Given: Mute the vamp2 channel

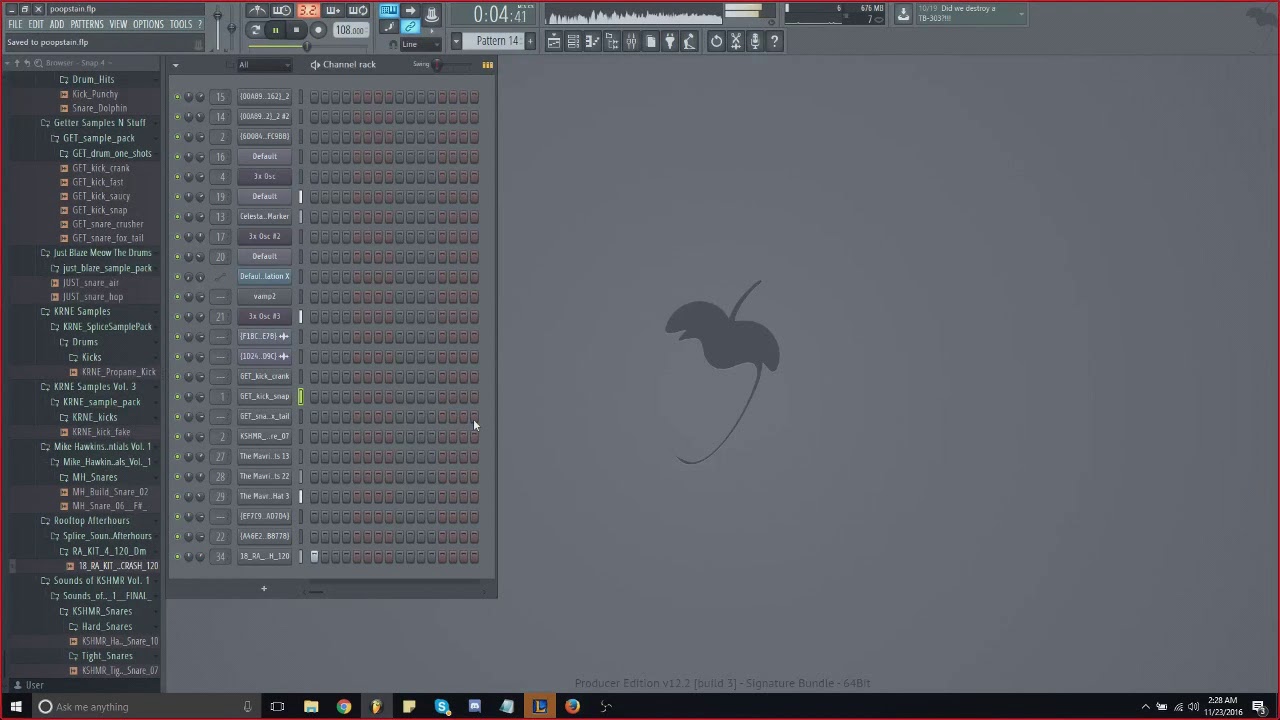Looking at the screenshot, I should tap(178, 297).
